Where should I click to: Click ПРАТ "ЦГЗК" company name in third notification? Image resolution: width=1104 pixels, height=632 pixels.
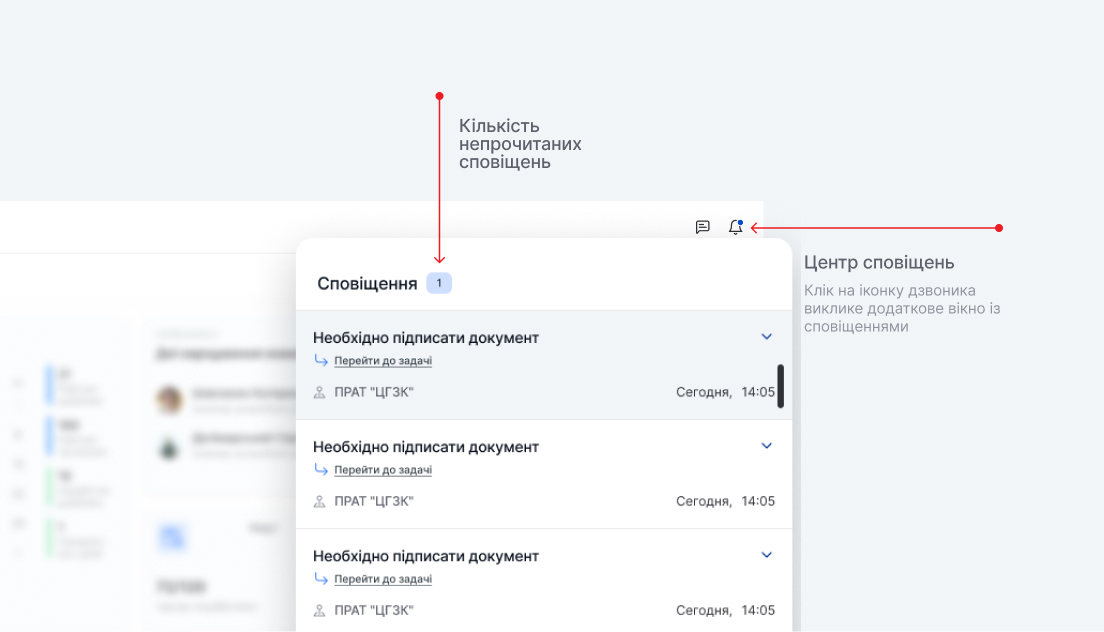(374, 610)
